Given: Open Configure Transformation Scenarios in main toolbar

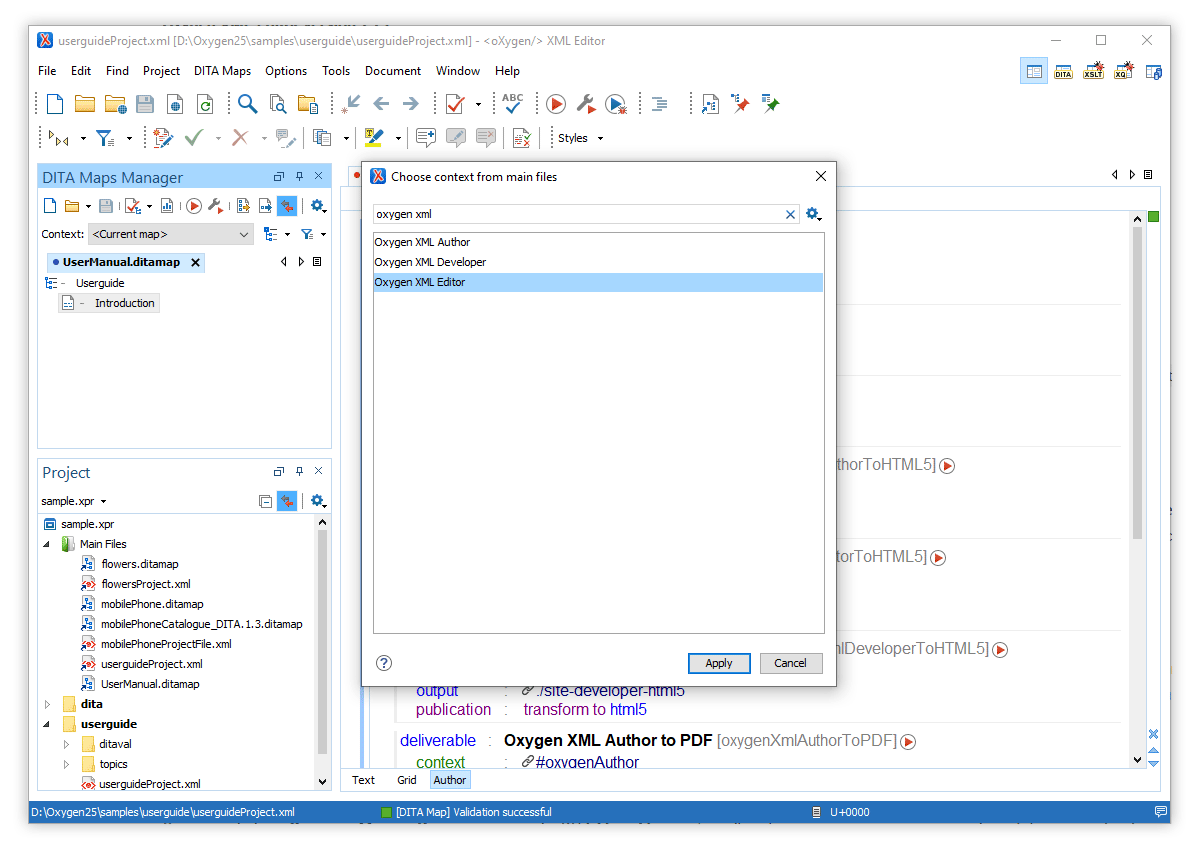Looking at the screenshot, I should click(586, 104).
